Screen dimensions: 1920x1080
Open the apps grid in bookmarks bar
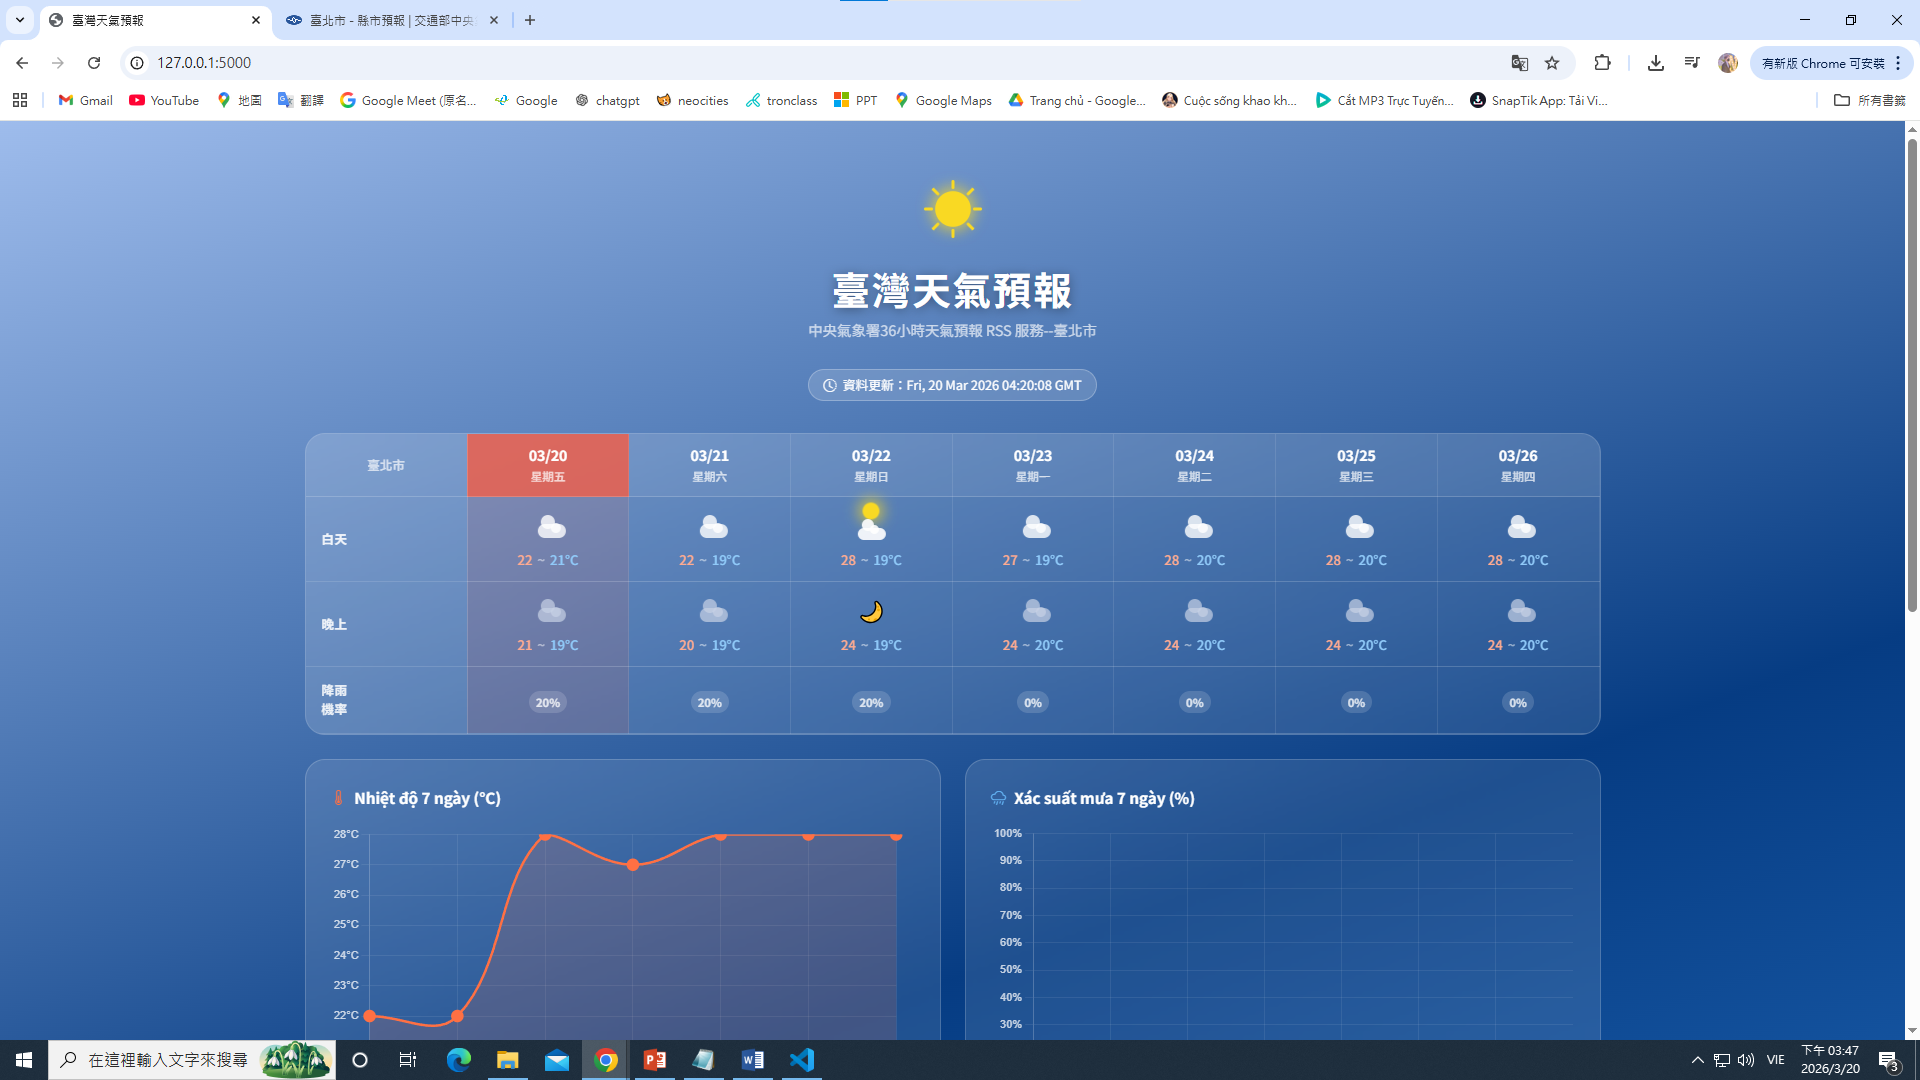pyautogui.click(x=20, y=100)
